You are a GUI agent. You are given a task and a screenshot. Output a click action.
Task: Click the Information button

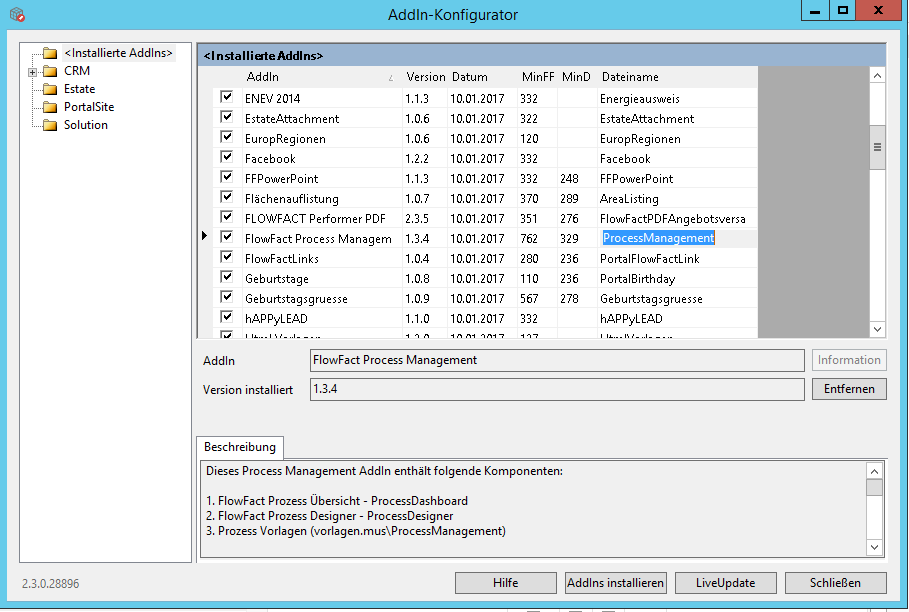coord(849,360)
